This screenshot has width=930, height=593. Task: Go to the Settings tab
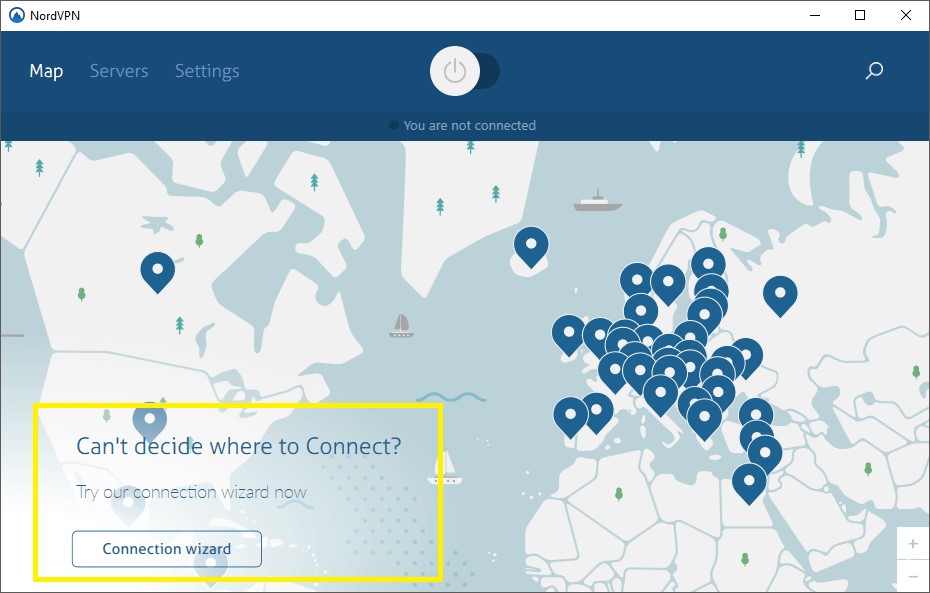point(207,71)
